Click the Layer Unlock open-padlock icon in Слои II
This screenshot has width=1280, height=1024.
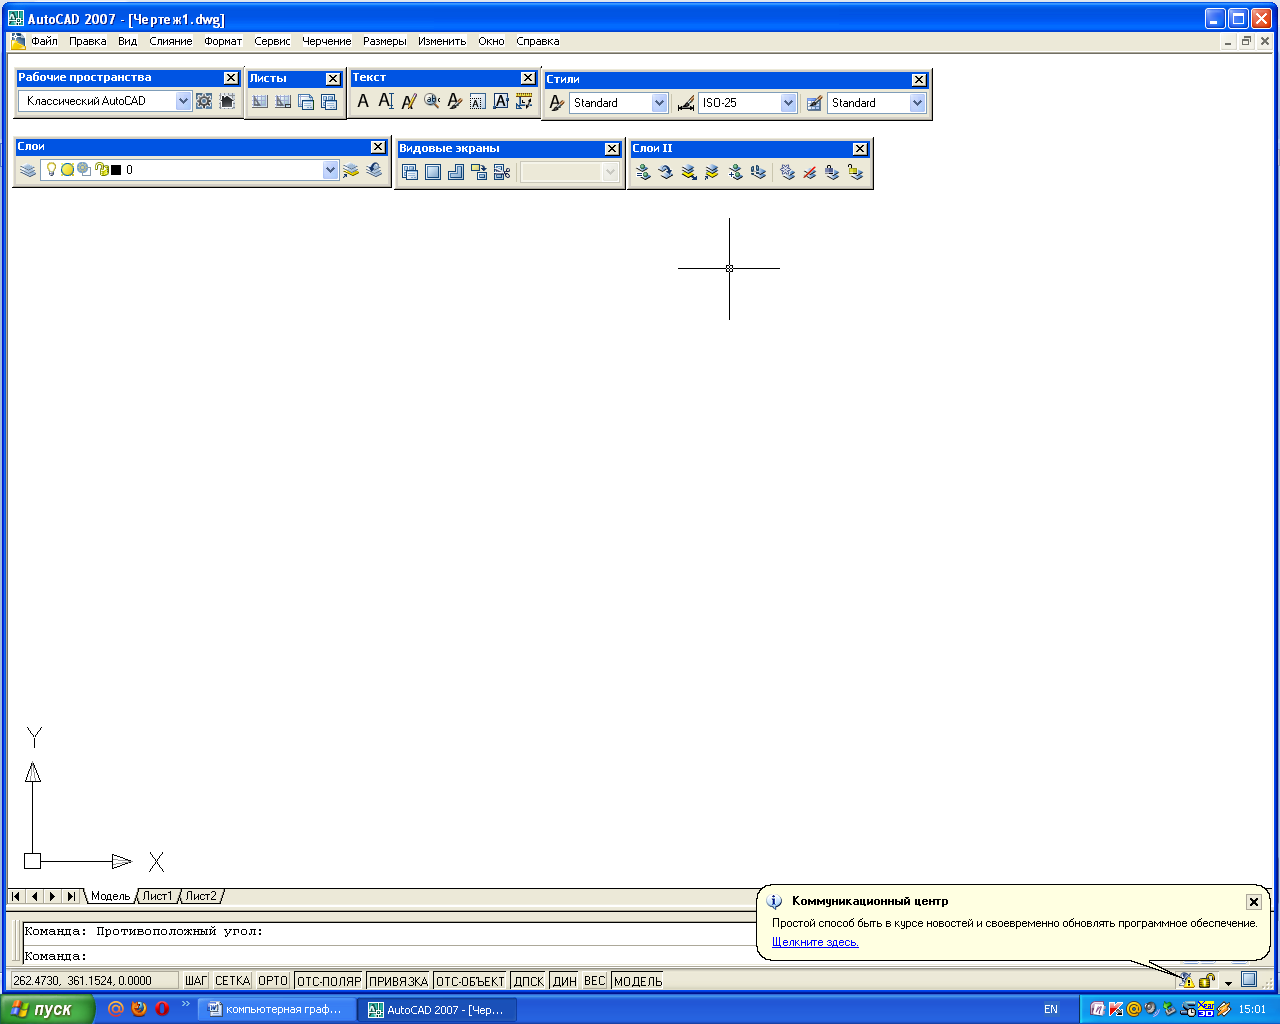(855, 172)
